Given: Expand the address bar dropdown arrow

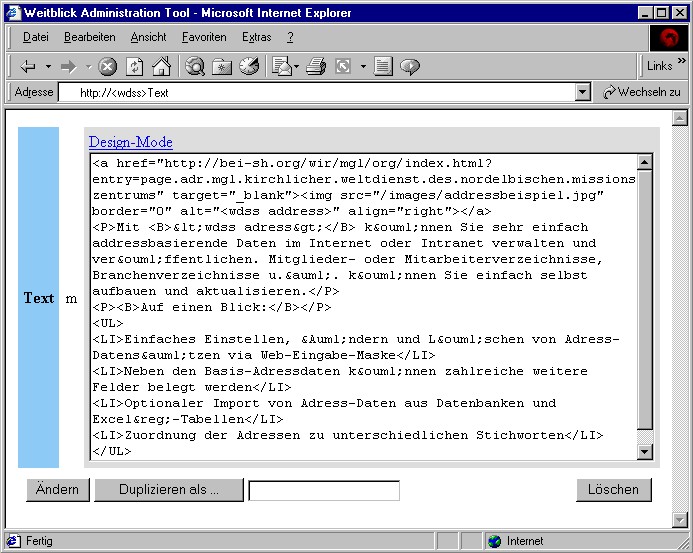Looking at the screenshot, I should point(583,92).
